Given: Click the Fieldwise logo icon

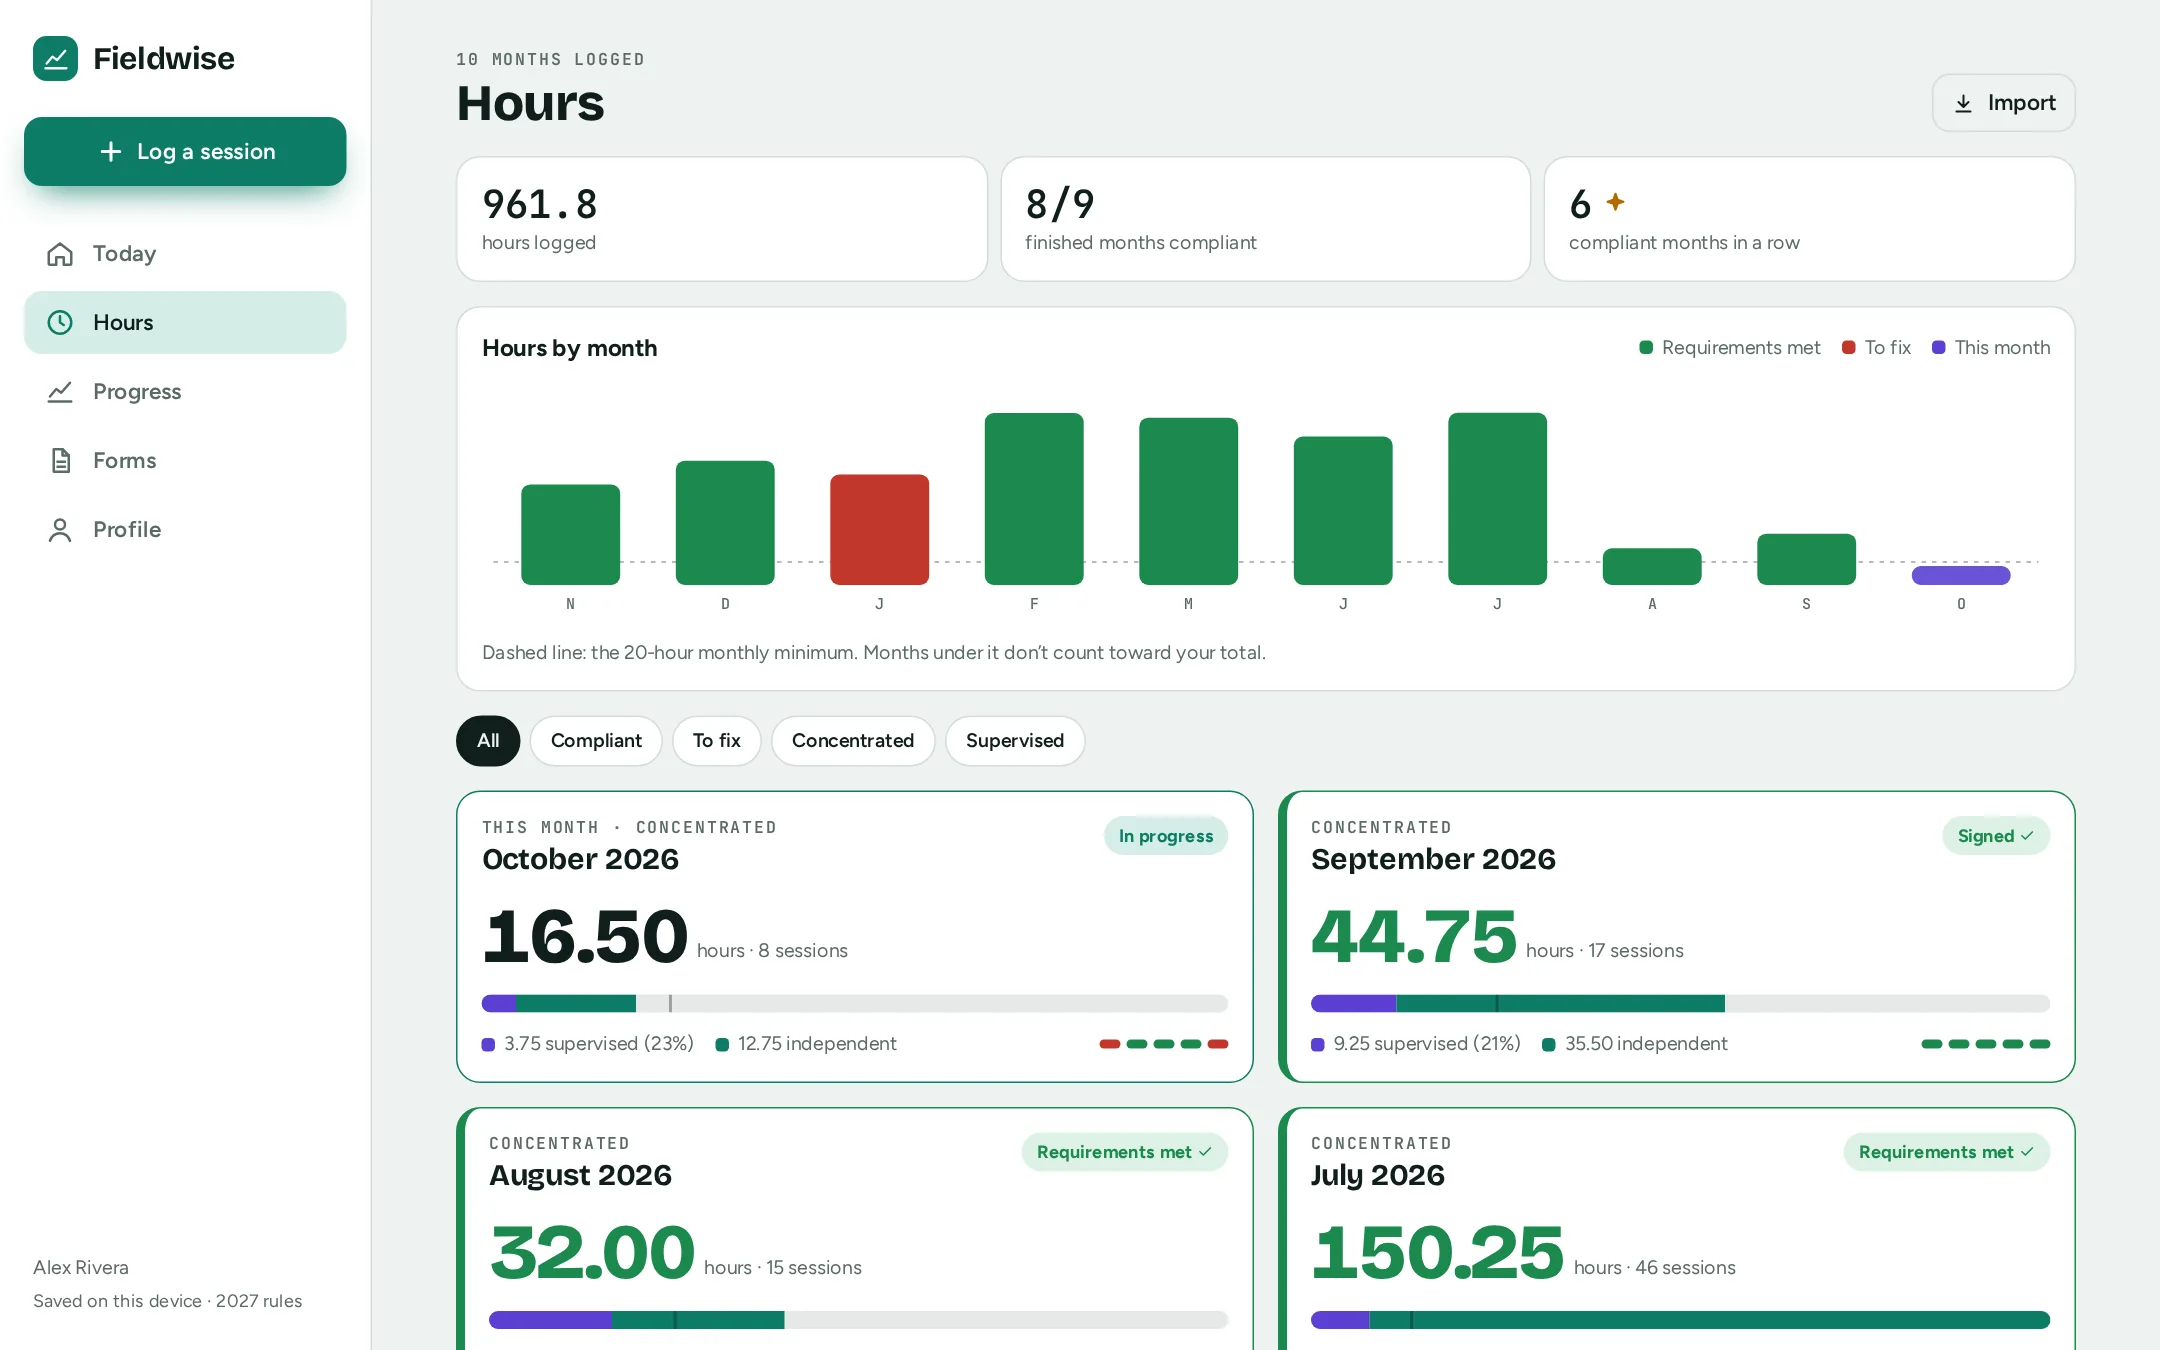Looking at the screenshot, I should coord(55,58).
